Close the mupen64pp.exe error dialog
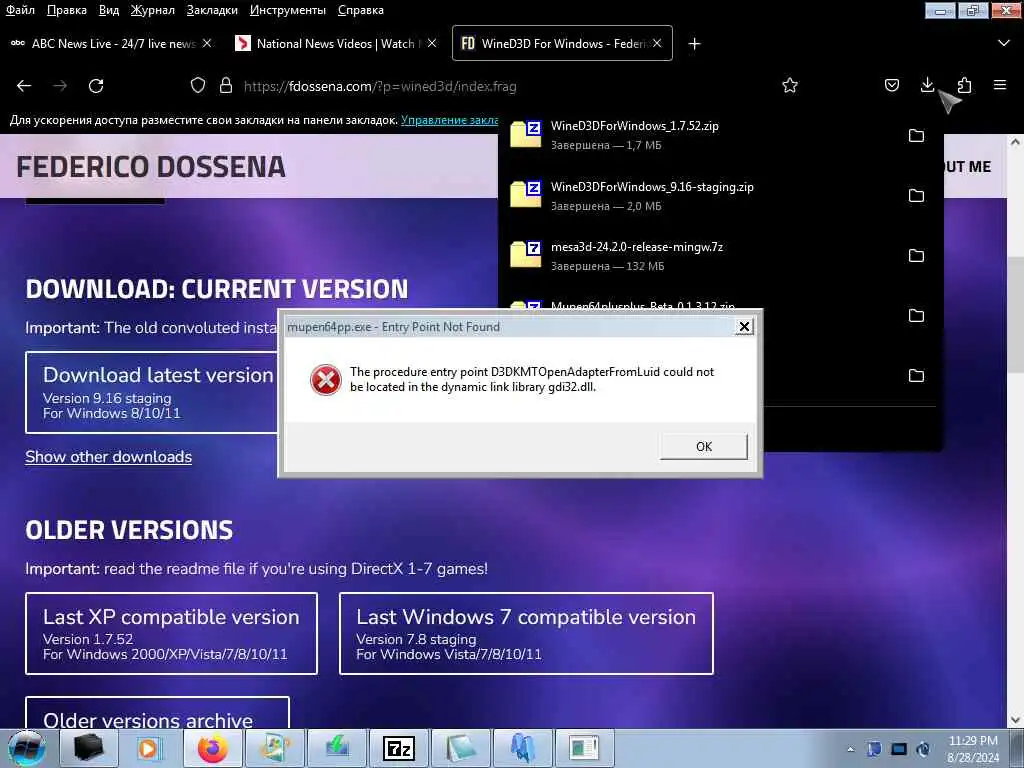 (744, 327)
